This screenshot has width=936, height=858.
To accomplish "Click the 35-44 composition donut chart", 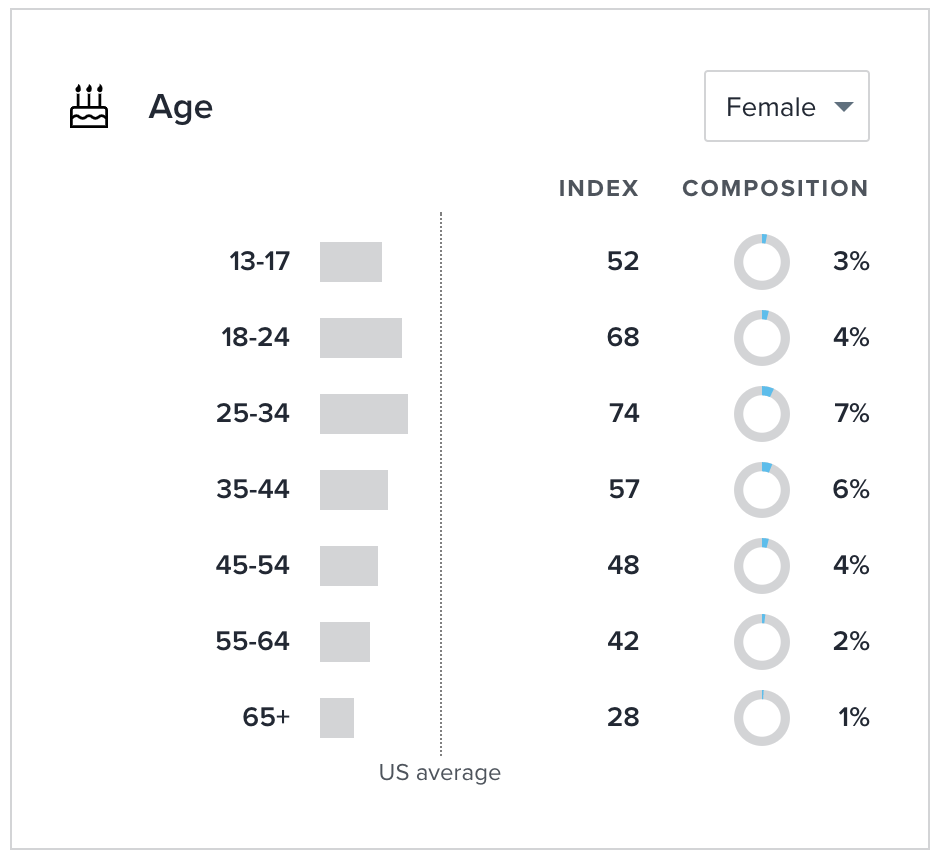I will (762, 490).
